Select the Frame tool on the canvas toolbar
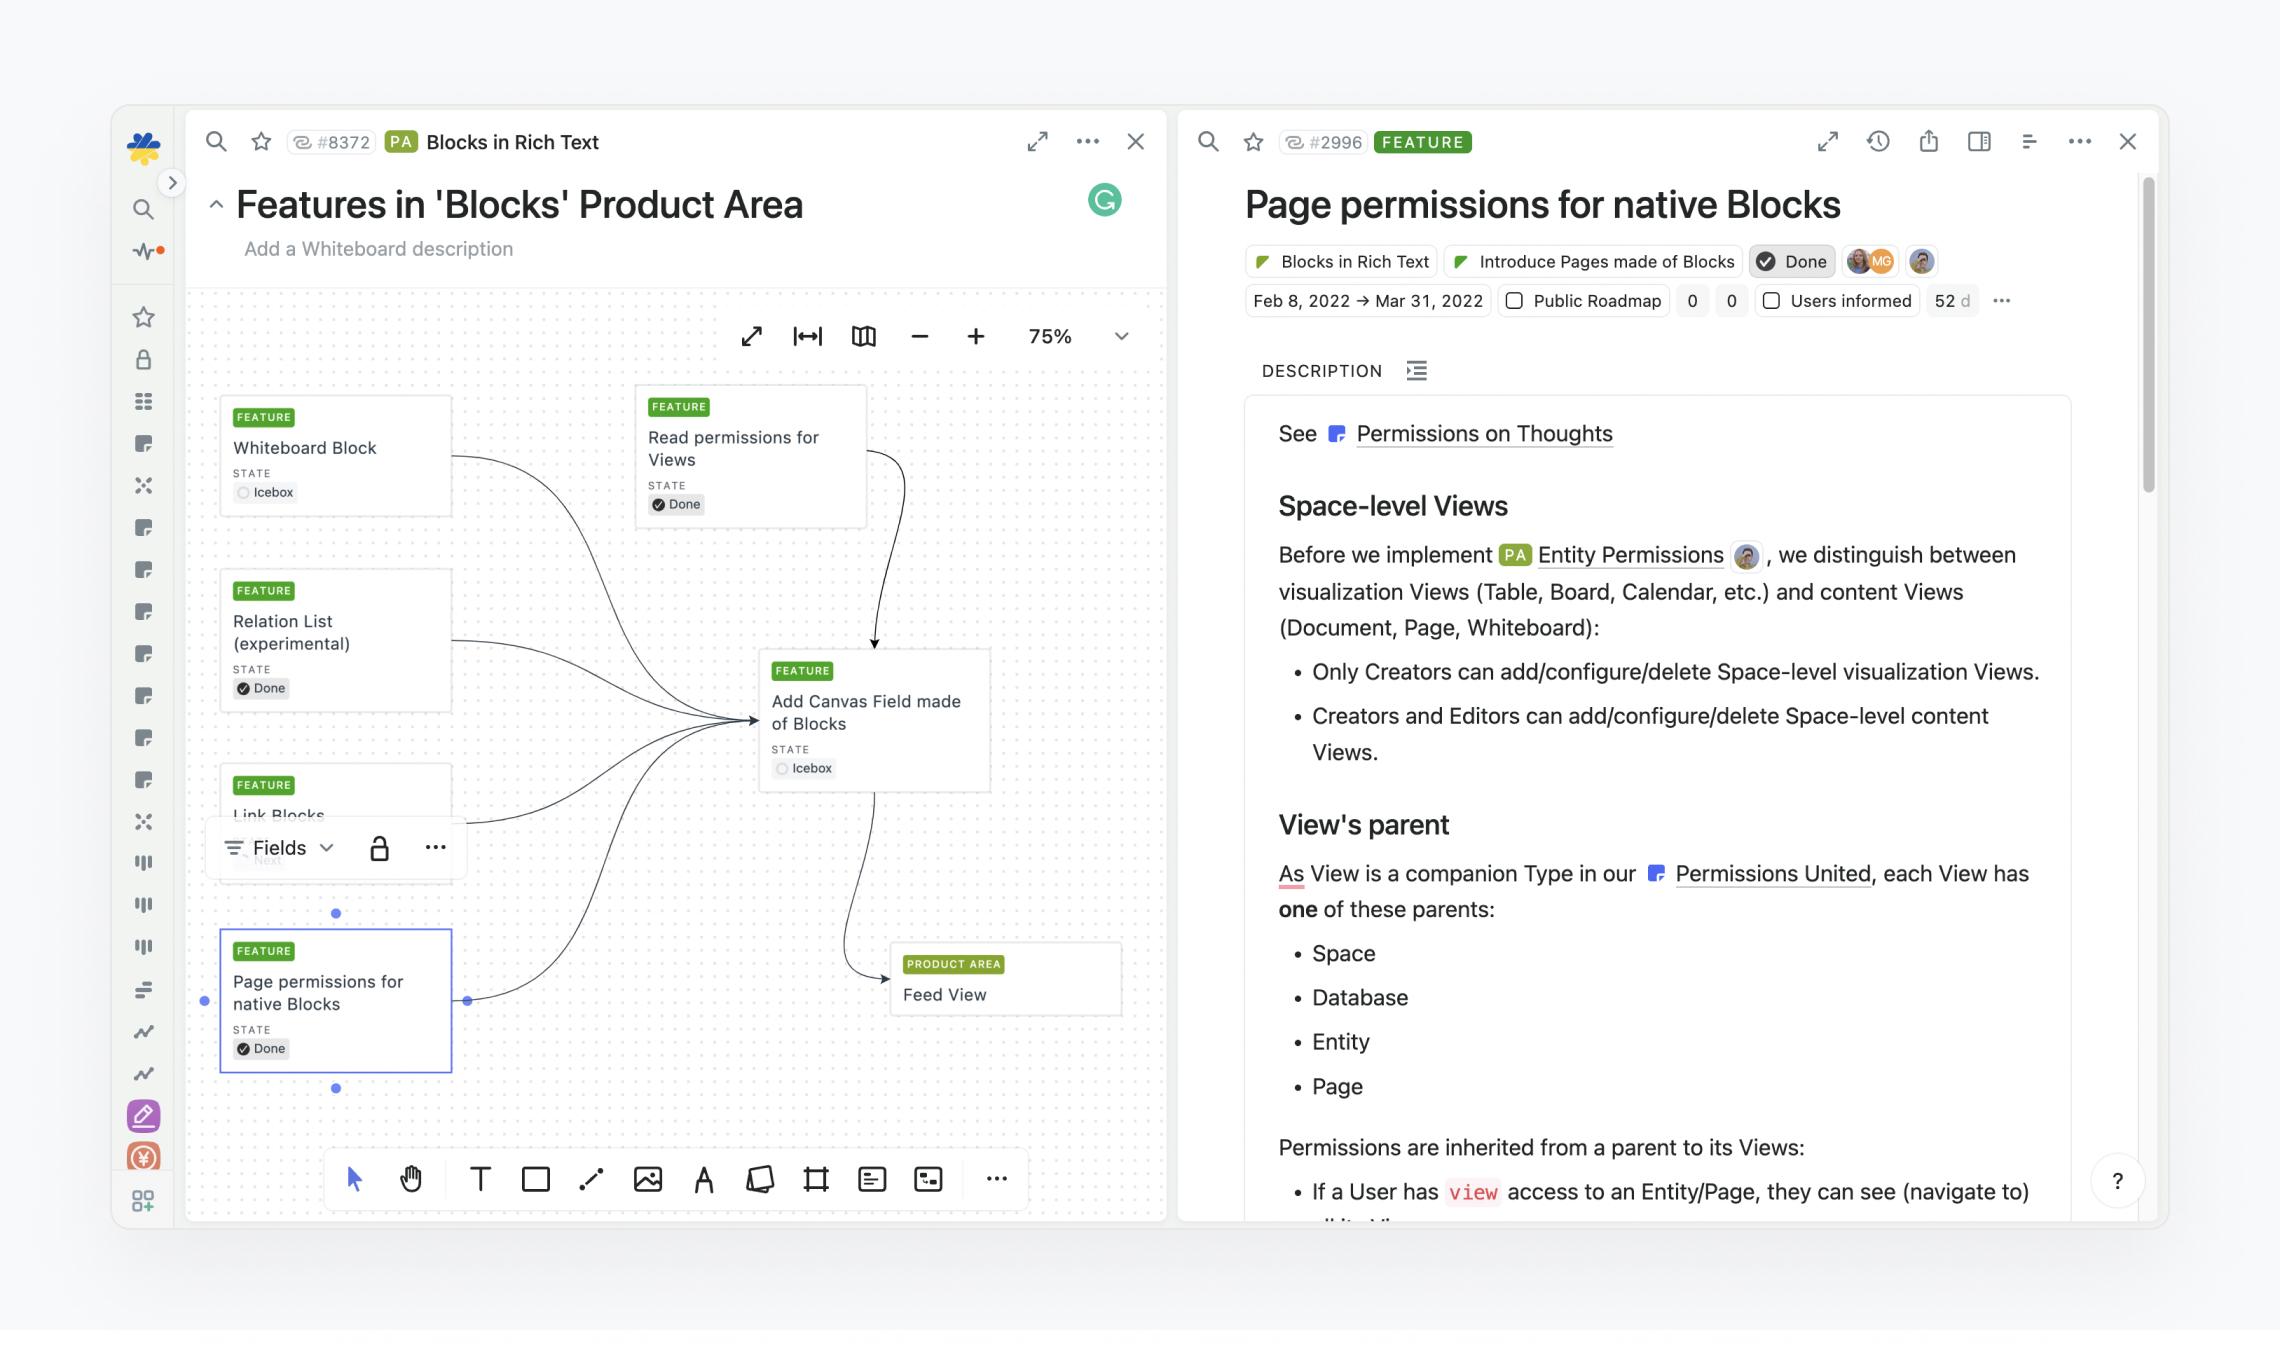 coord(816,1179)
